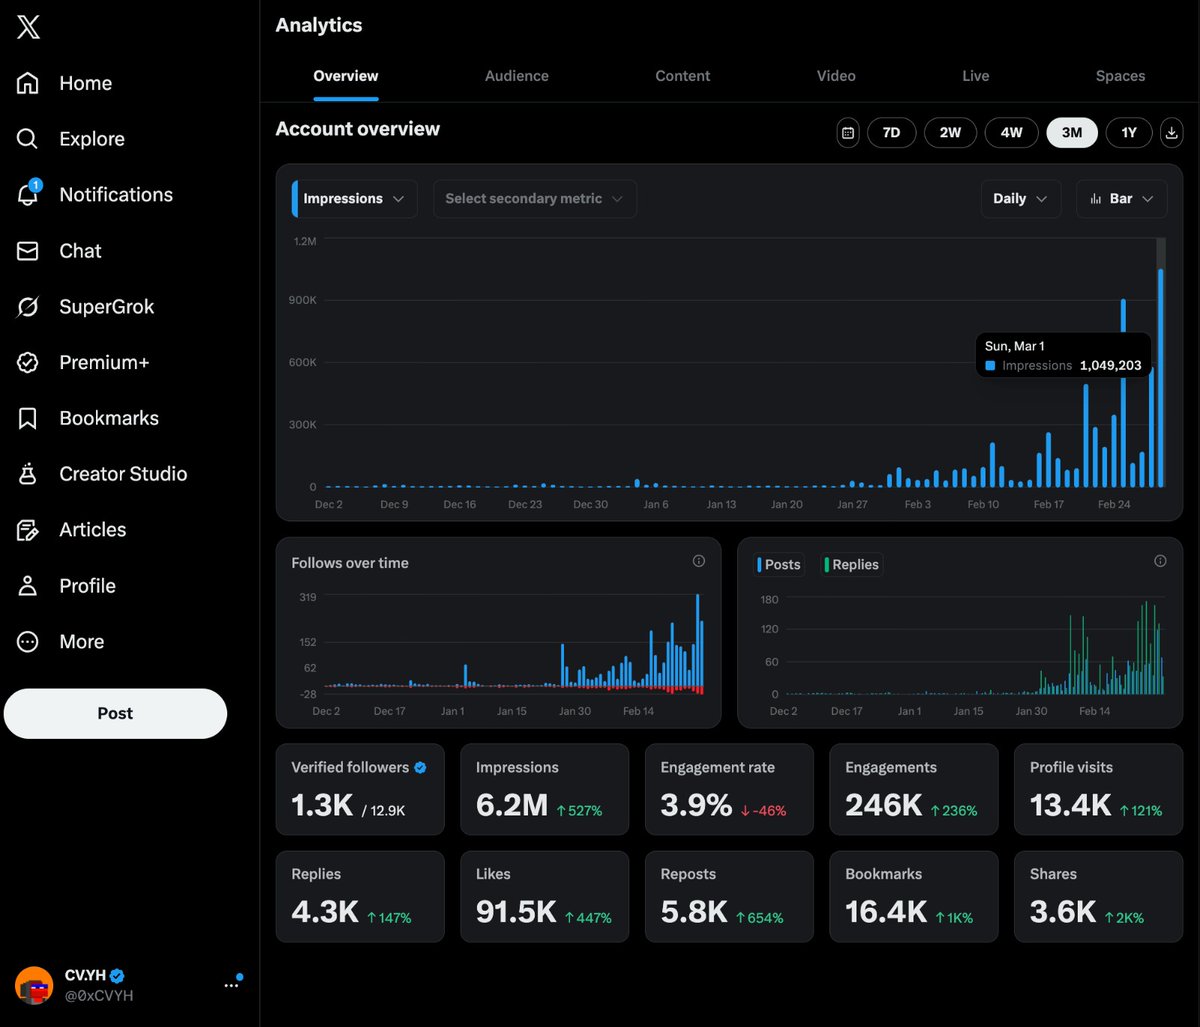Screen dimensions: 1200x1027
Task: Click the SuperGrok icon
Action: [28, 307]
